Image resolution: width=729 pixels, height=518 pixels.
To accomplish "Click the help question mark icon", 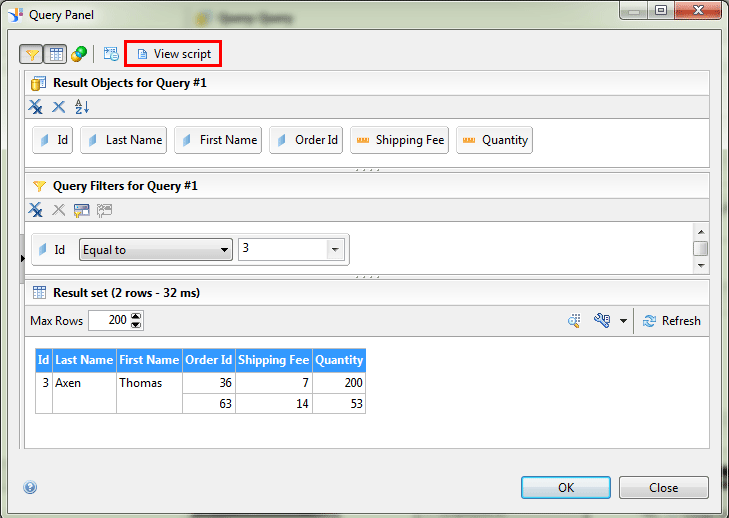I will (x=30, y=487).
